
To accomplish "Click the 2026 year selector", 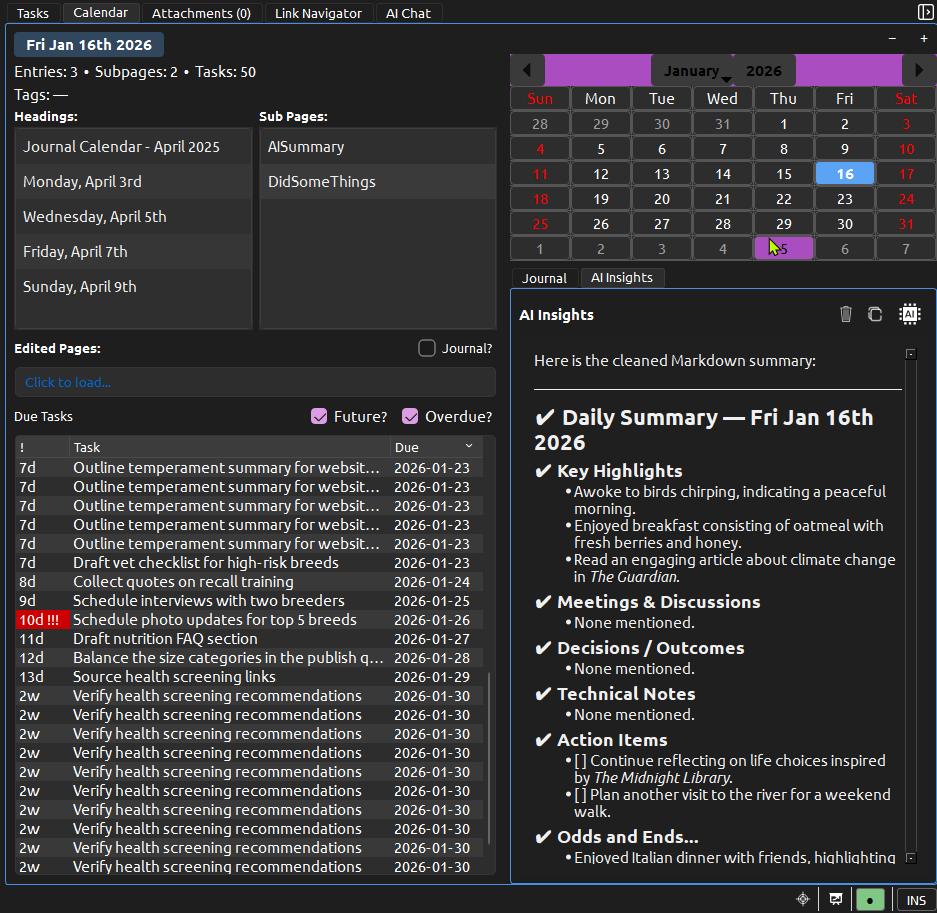I will [x=764, y=71].
